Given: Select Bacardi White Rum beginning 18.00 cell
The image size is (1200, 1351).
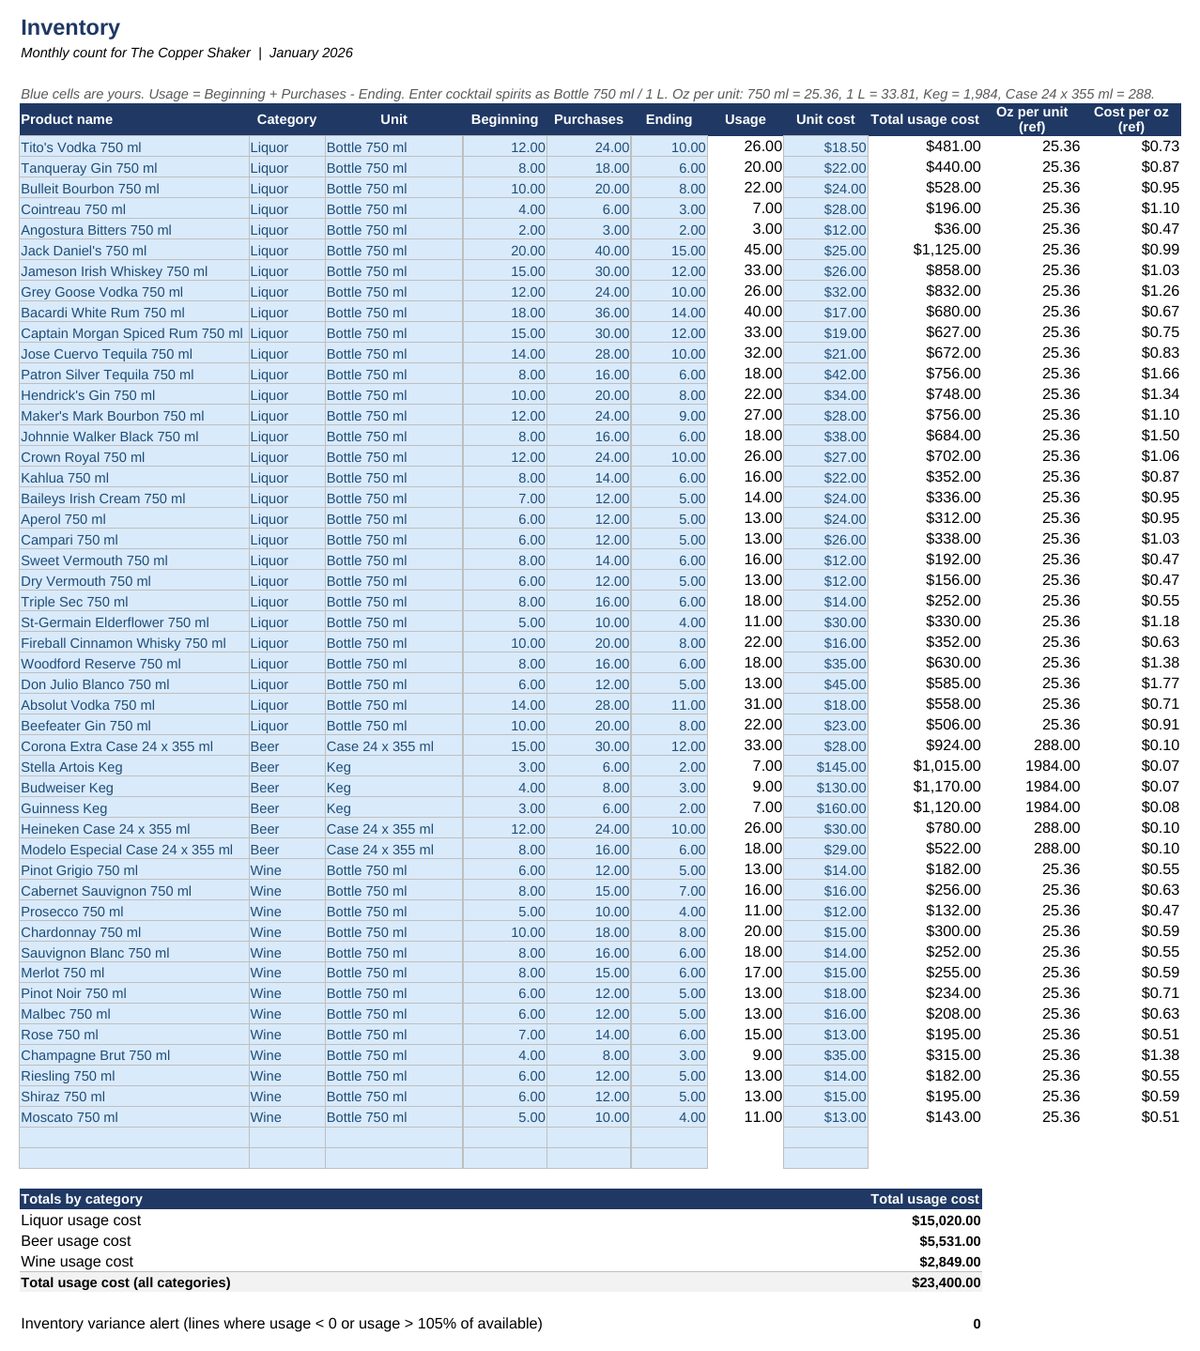Looking at the screenshot, I should click(x=505, y=312).
